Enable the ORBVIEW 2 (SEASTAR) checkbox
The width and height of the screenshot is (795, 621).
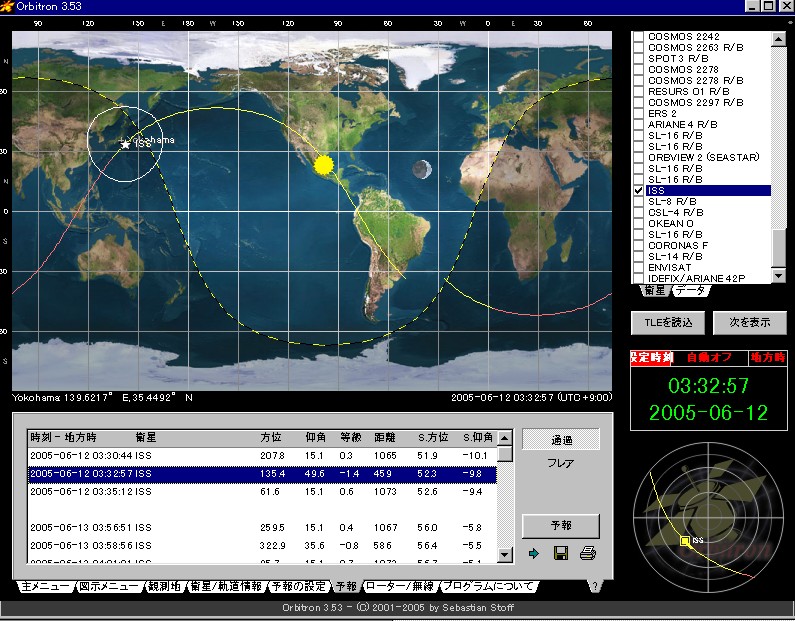coord(639,158)
